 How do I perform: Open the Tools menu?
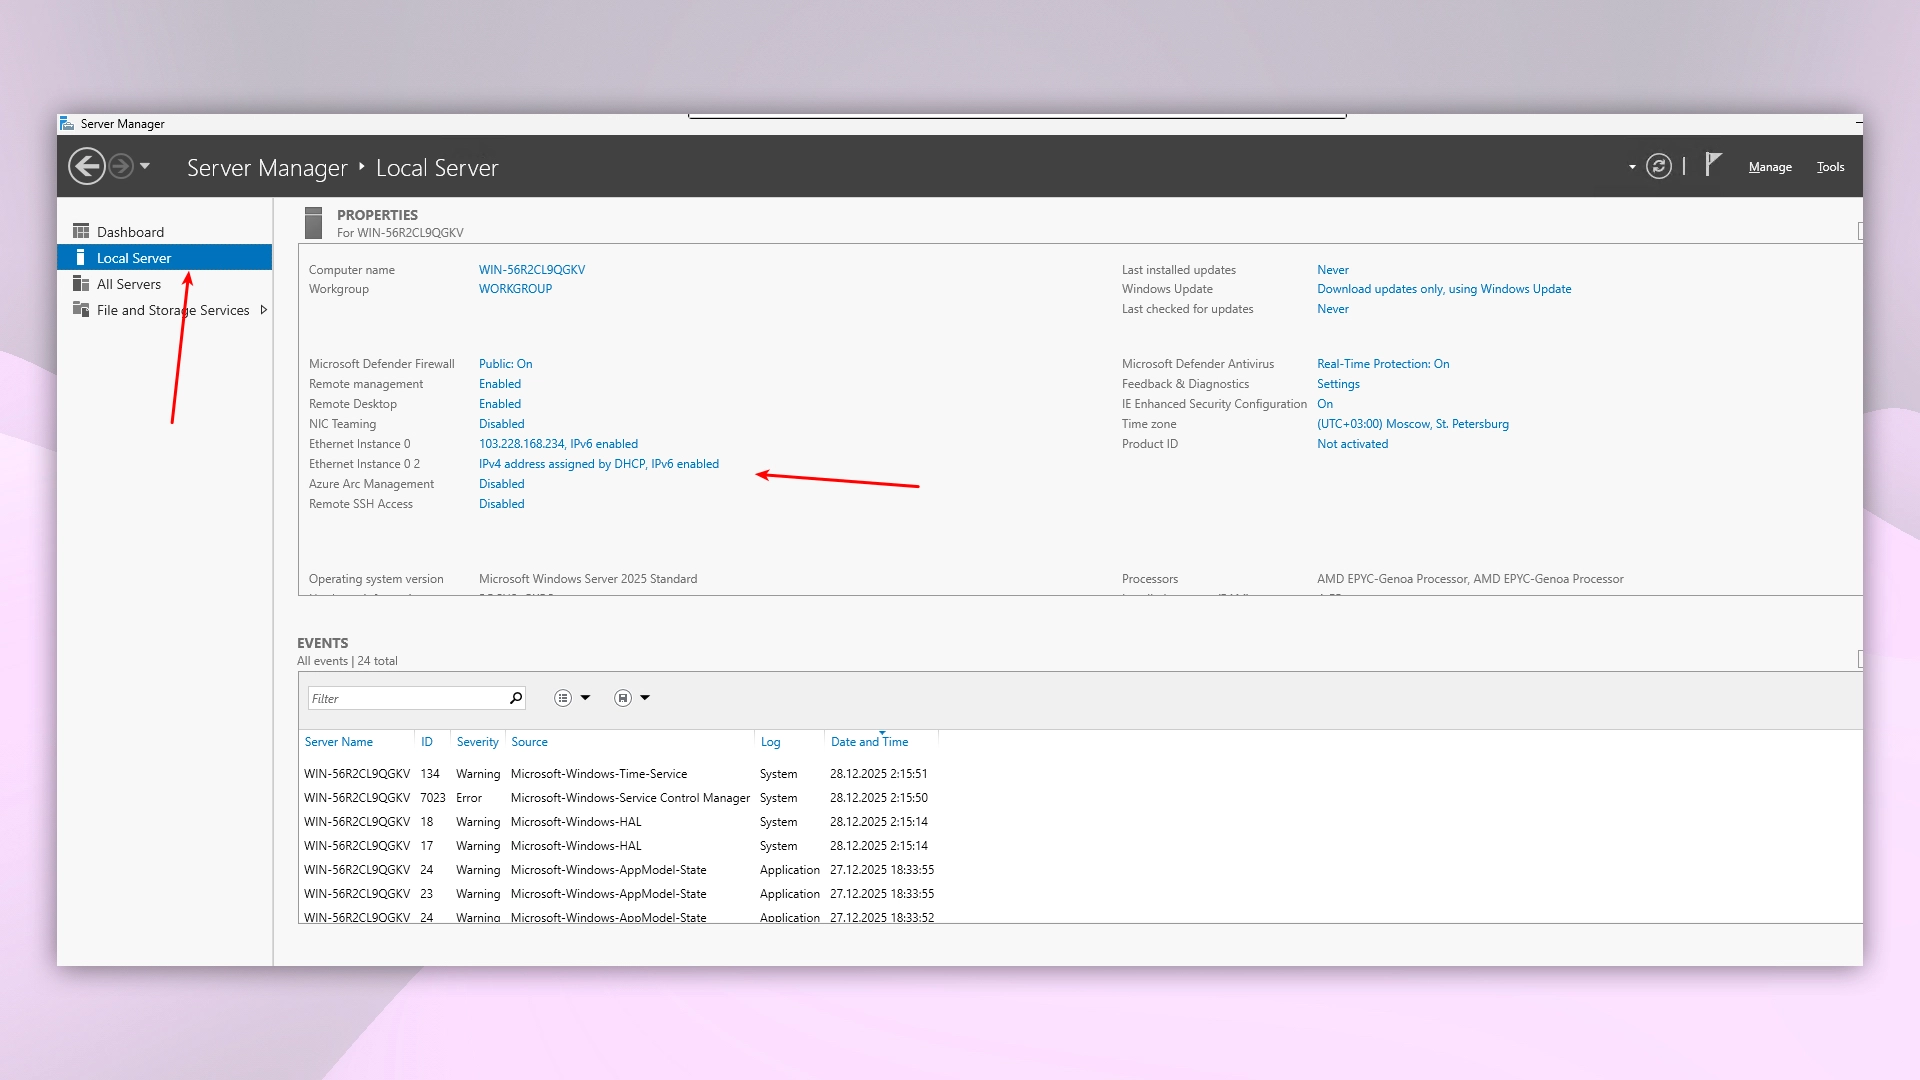tap(1830, 167)
